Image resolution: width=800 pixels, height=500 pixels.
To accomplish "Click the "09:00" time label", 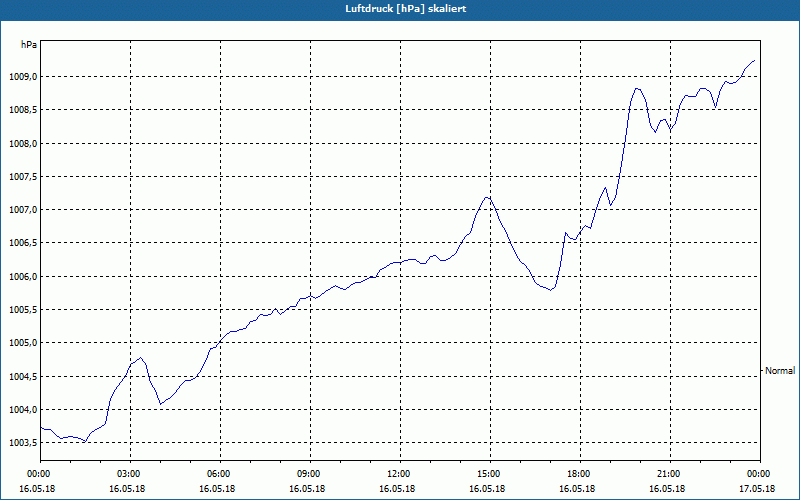I will pos(310,474).
